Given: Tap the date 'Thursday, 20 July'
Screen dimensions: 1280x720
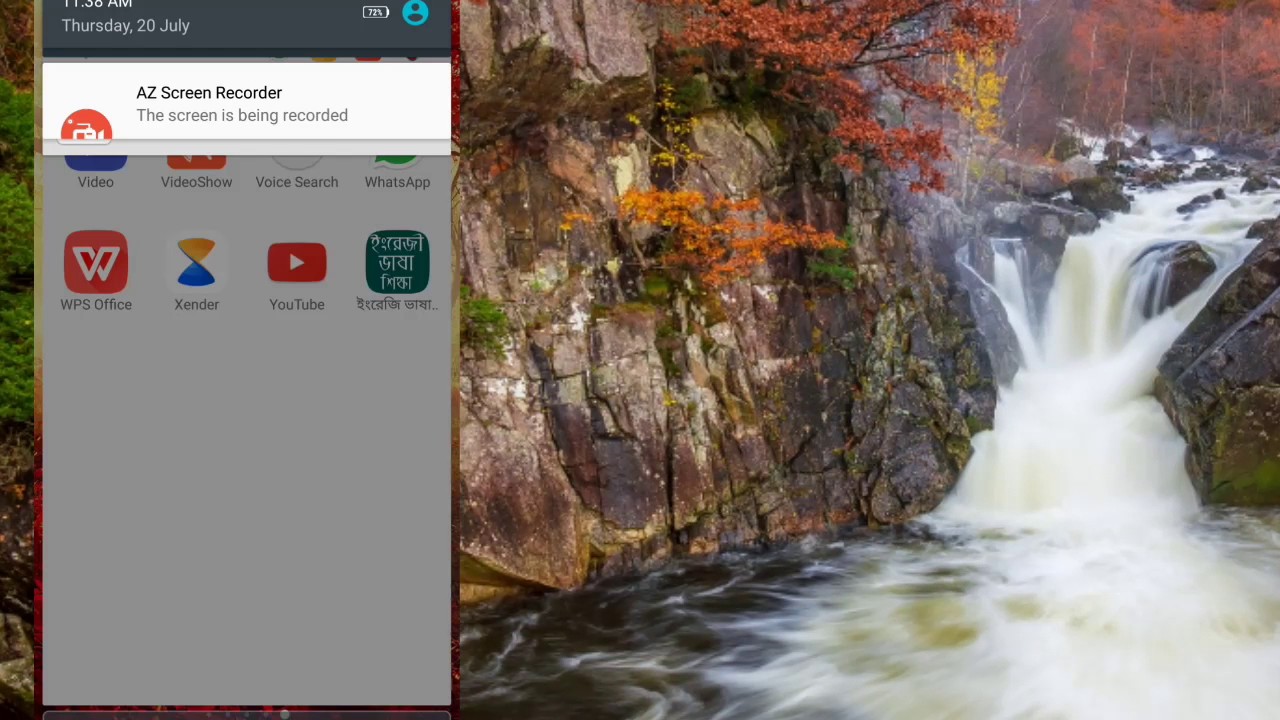Looking at the screenshot, I should [x=126, y=26].
